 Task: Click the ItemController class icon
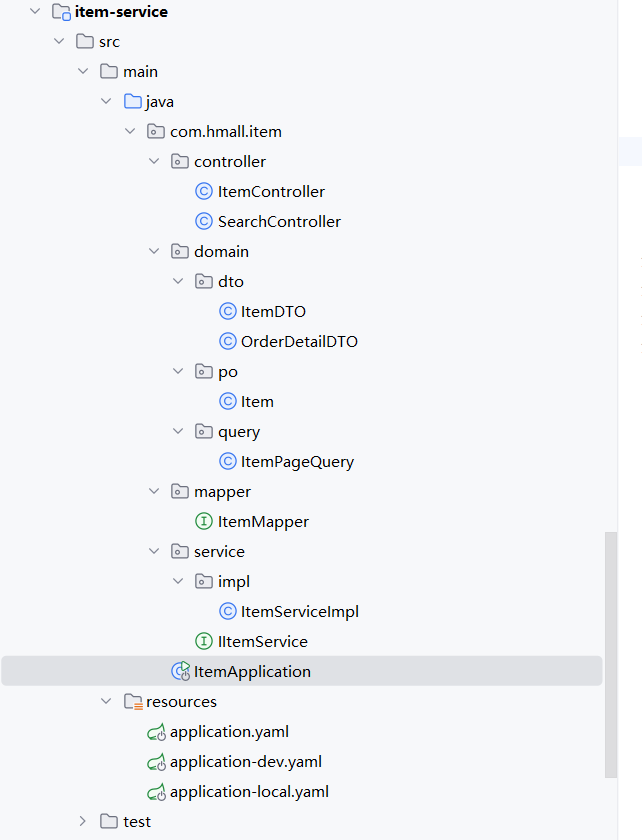204,191
